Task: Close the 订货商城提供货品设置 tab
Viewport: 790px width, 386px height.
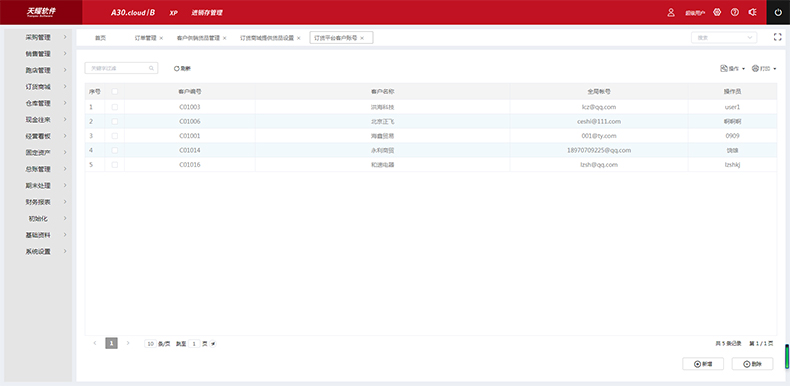Action: pyautogui.click(x=298, y=38)
